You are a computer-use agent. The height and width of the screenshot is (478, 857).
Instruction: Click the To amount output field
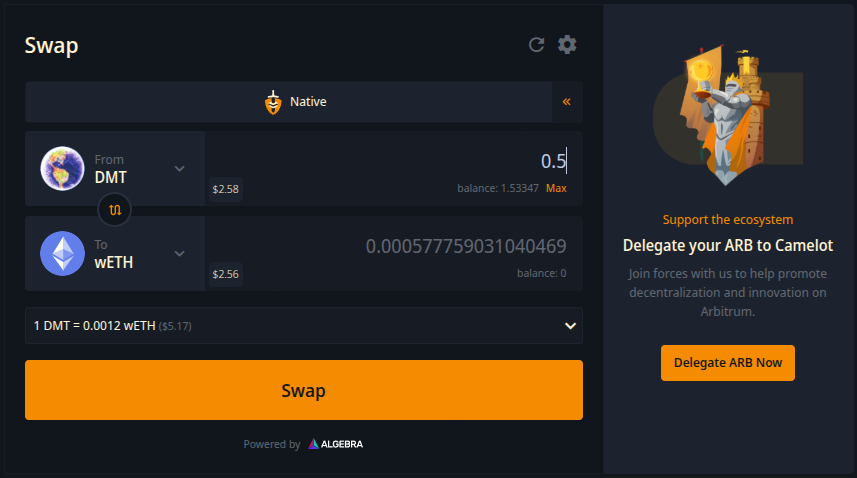[466, 246]
